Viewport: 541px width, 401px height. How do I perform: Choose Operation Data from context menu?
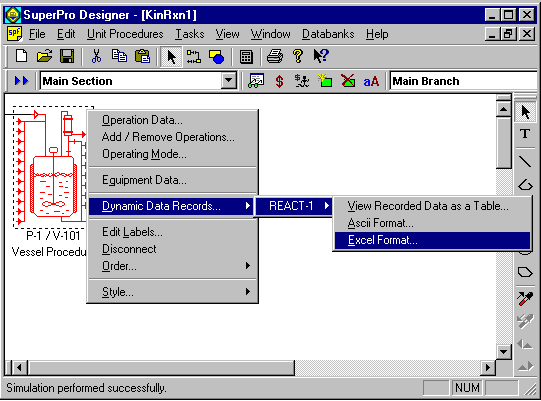[x=172, y=120]
